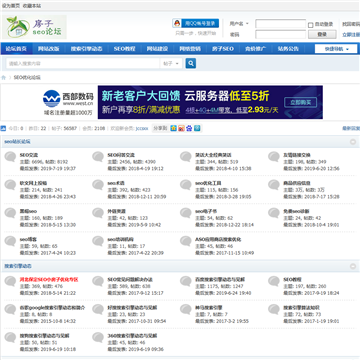
Task: Open the 网站建设 nav tab
Action: click(x=157, y=49)
